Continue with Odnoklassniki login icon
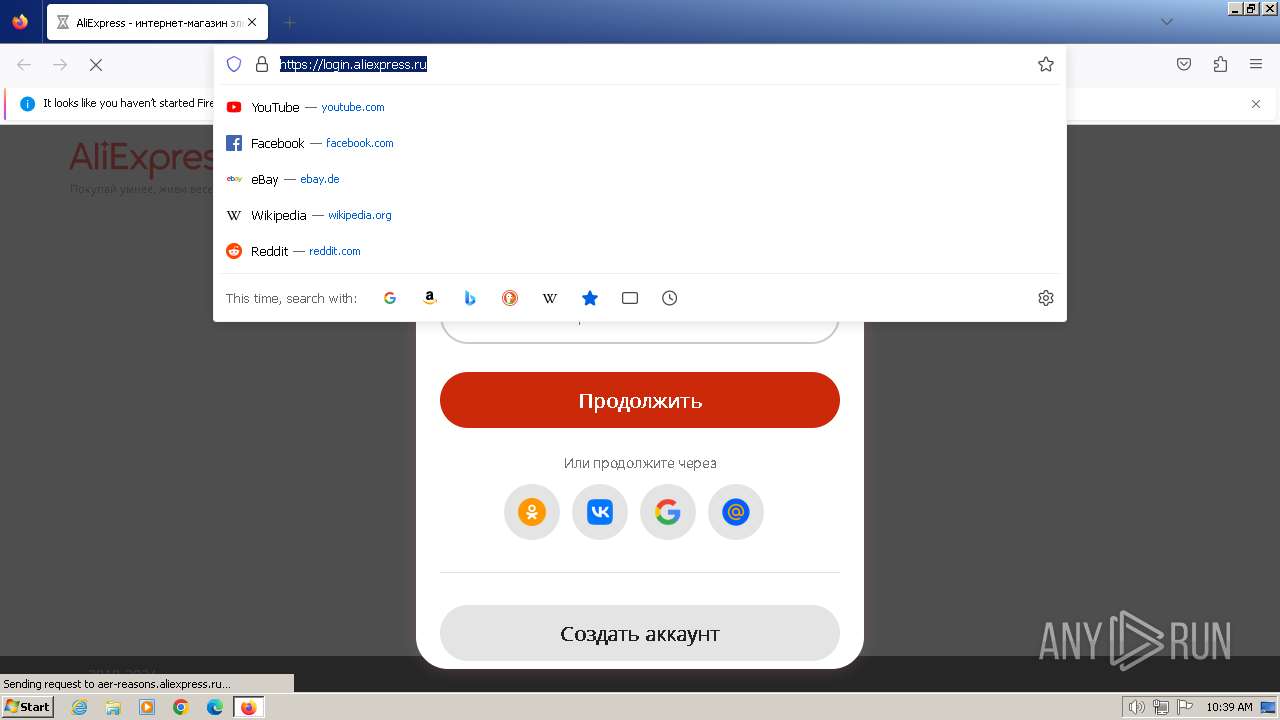Viewport: 1280px width, 720px height. (532, 512)
